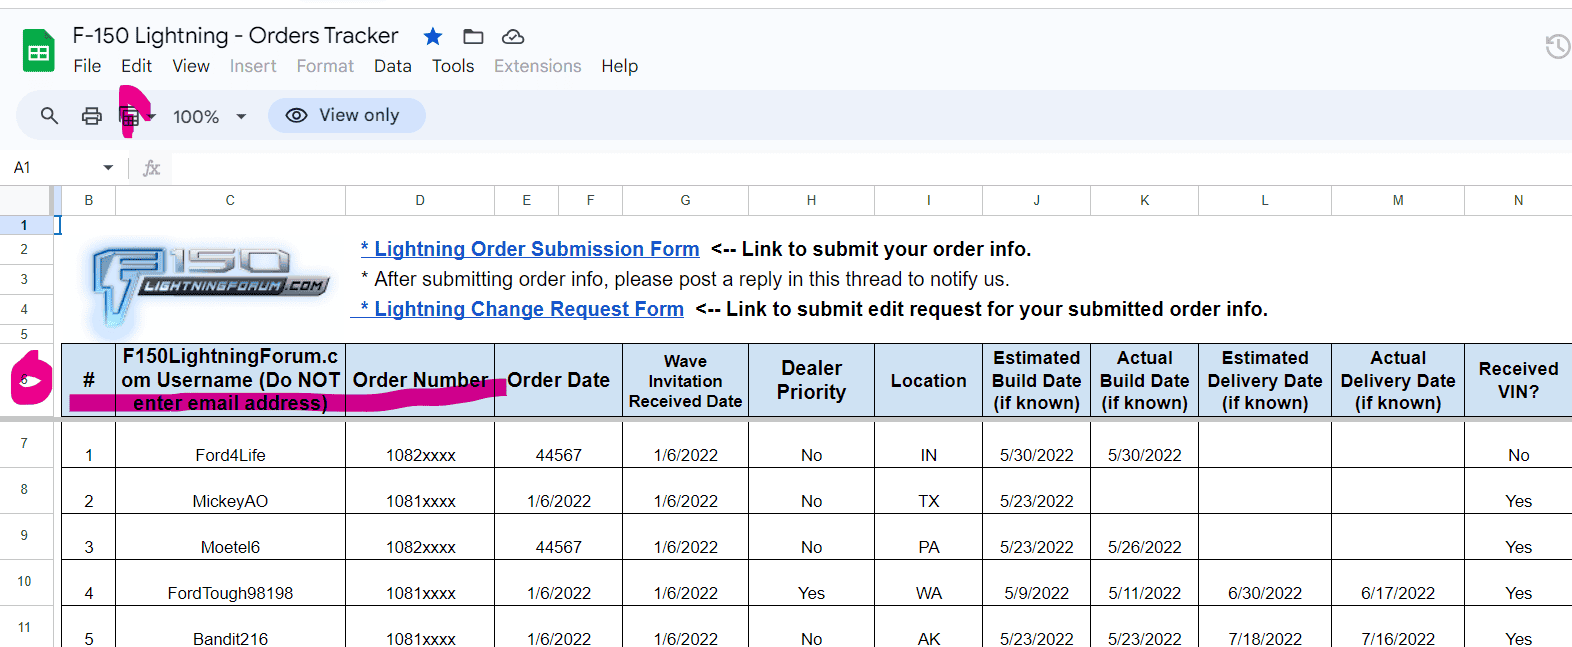This screenshot has height=647, width=1572.
Task: Open version history clock icon
Action: (1557, 46)
